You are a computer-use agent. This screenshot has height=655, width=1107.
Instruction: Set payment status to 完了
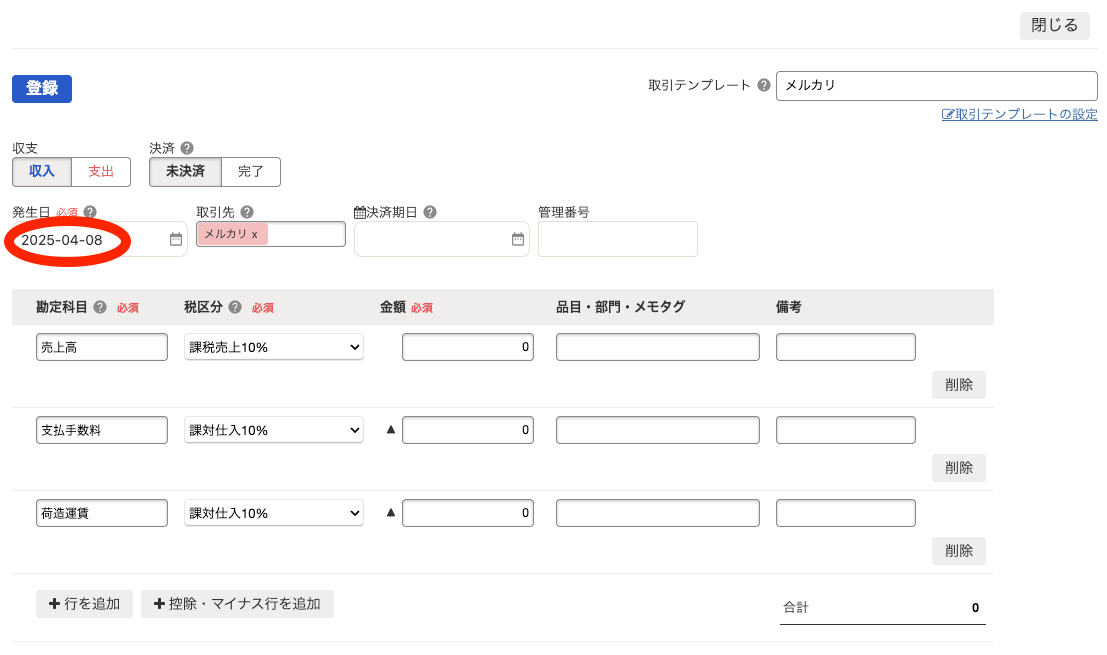coord(251,171)
